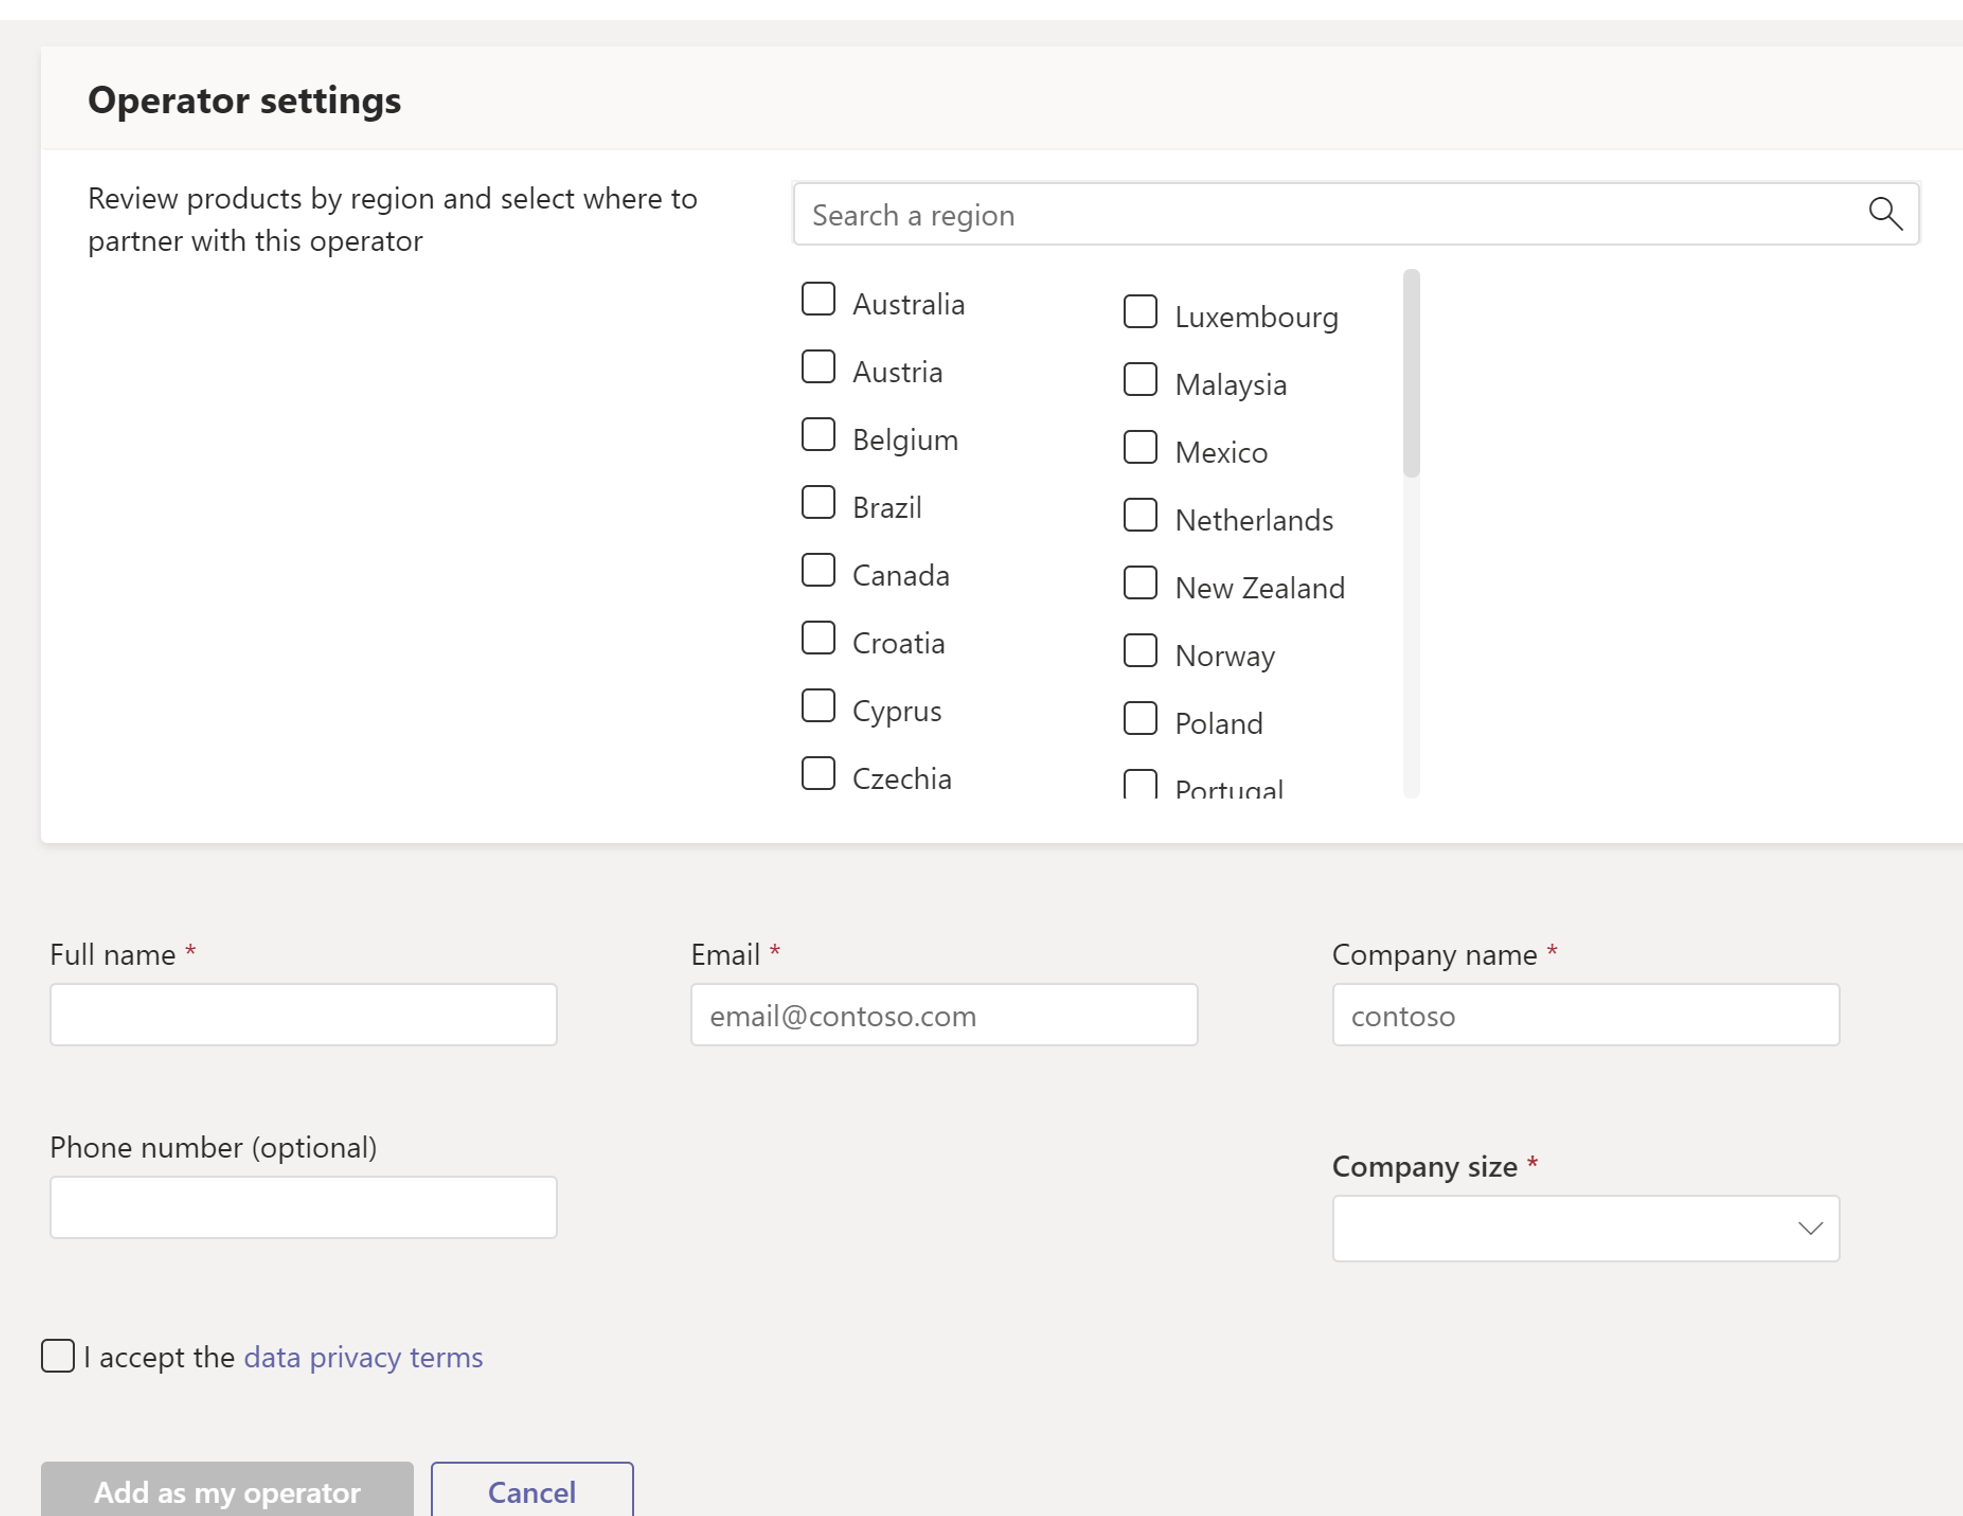The width and height of the screenshot is (1963, 1516).
Task: Select the Belgium checkbox
Action: pyautogui.click(x=818, y=435)
